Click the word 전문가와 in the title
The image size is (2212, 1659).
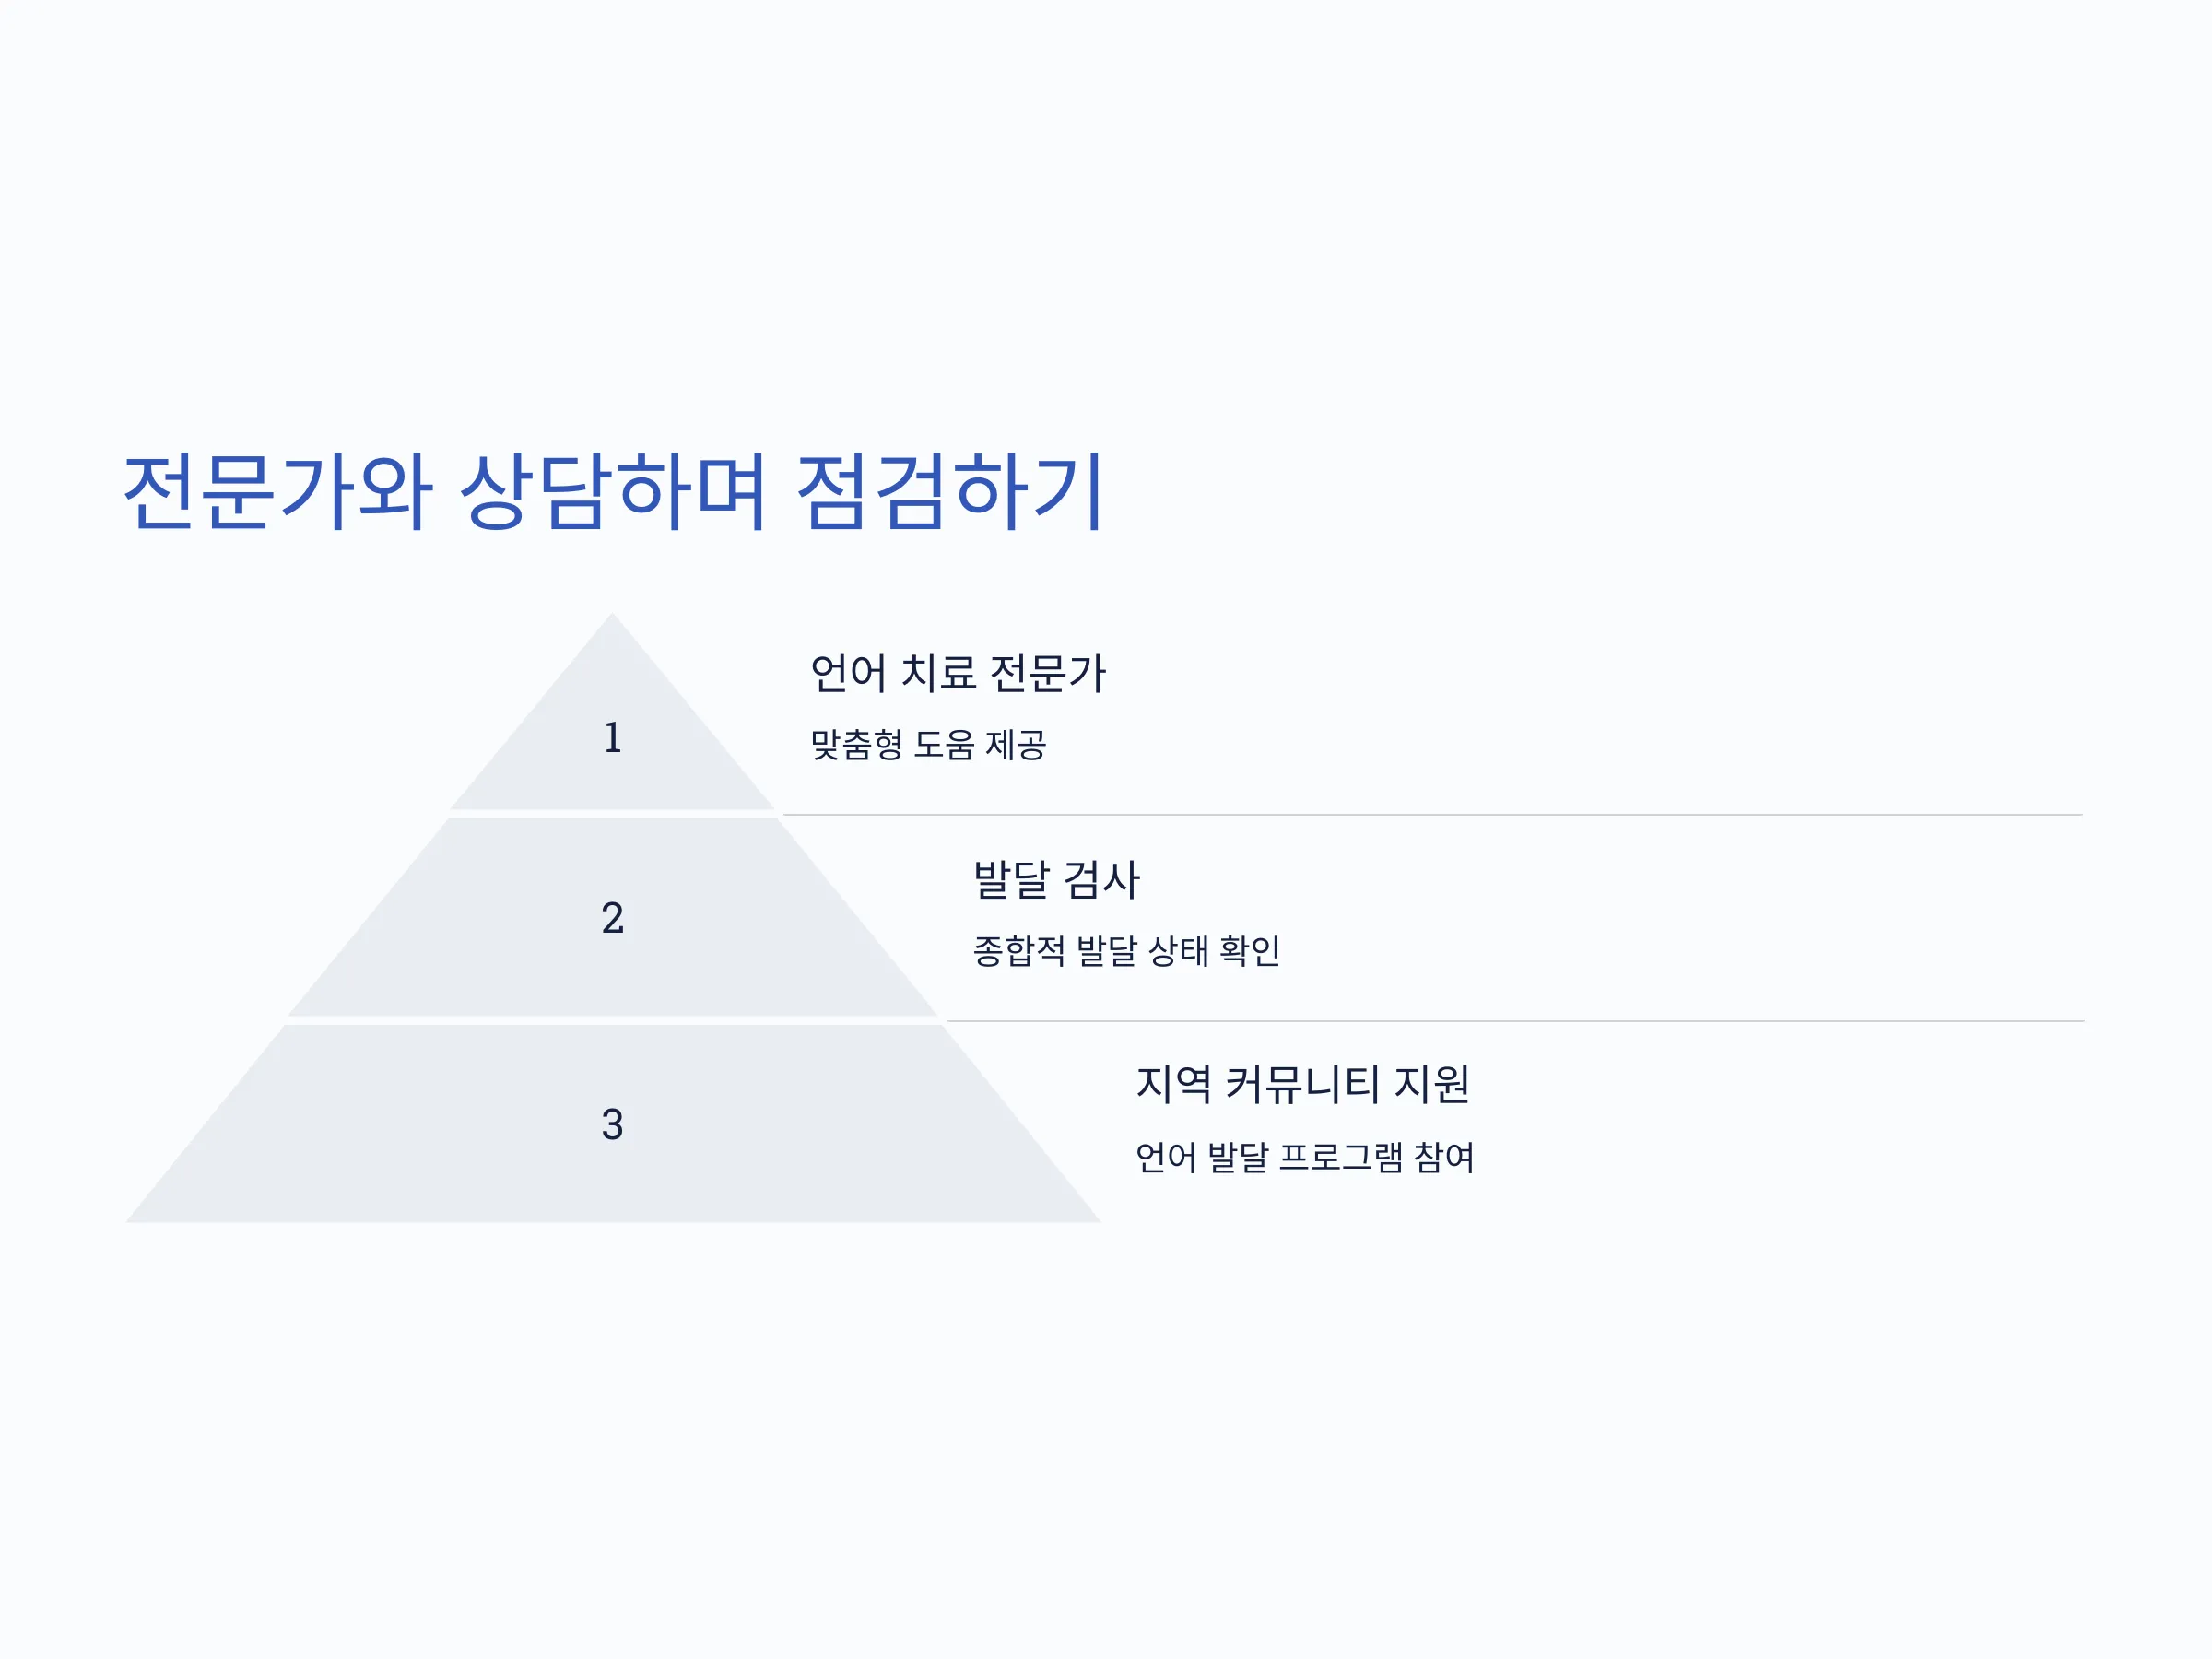click(x=278, y=491)
